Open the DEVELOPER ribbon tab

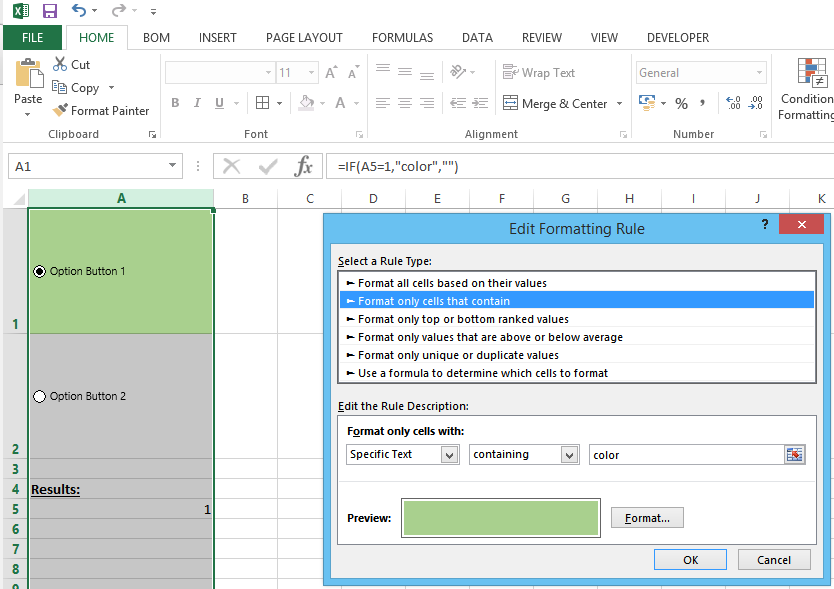pyautogui.click(x=677, y=37)
